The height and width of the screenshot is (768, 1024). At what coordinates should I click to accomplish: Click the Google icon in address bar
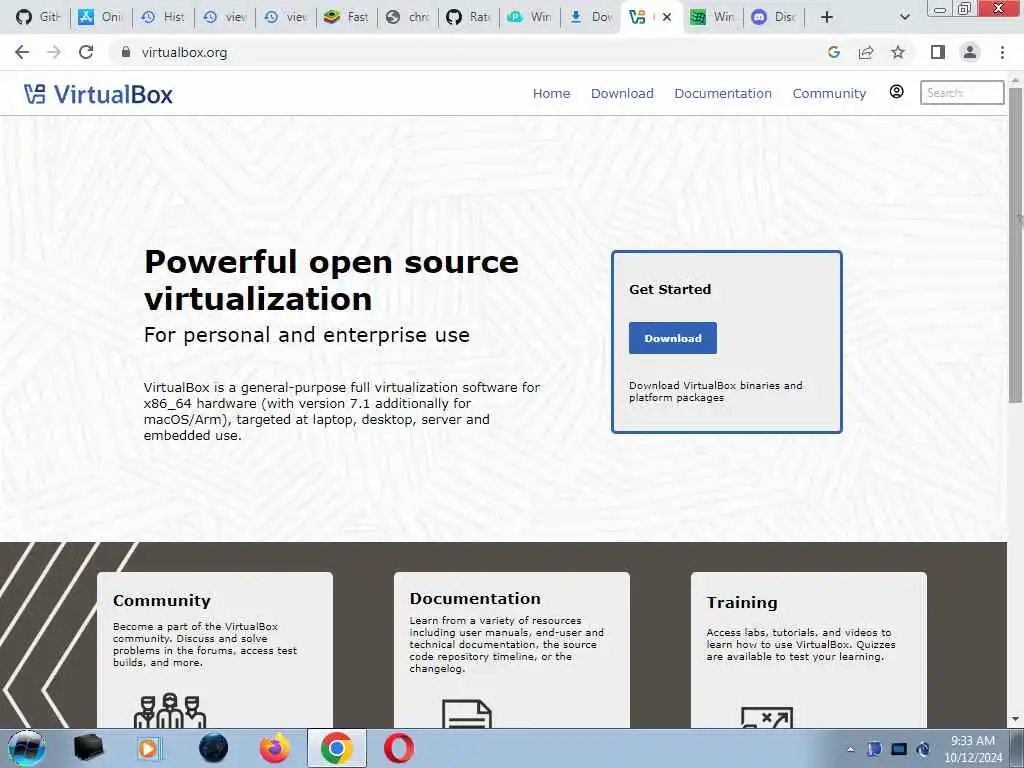click(833, 52)
